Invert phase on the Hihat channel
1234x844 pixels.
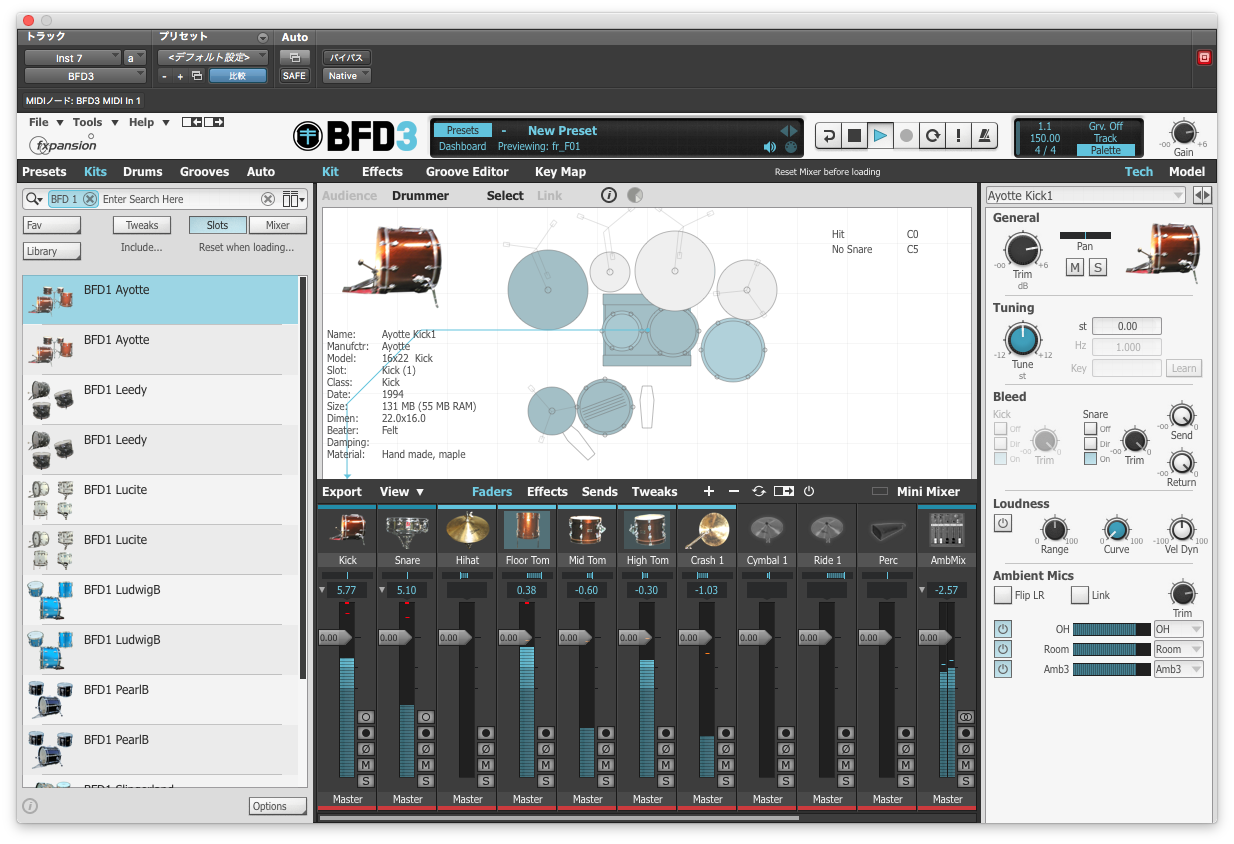click(486, 749)
